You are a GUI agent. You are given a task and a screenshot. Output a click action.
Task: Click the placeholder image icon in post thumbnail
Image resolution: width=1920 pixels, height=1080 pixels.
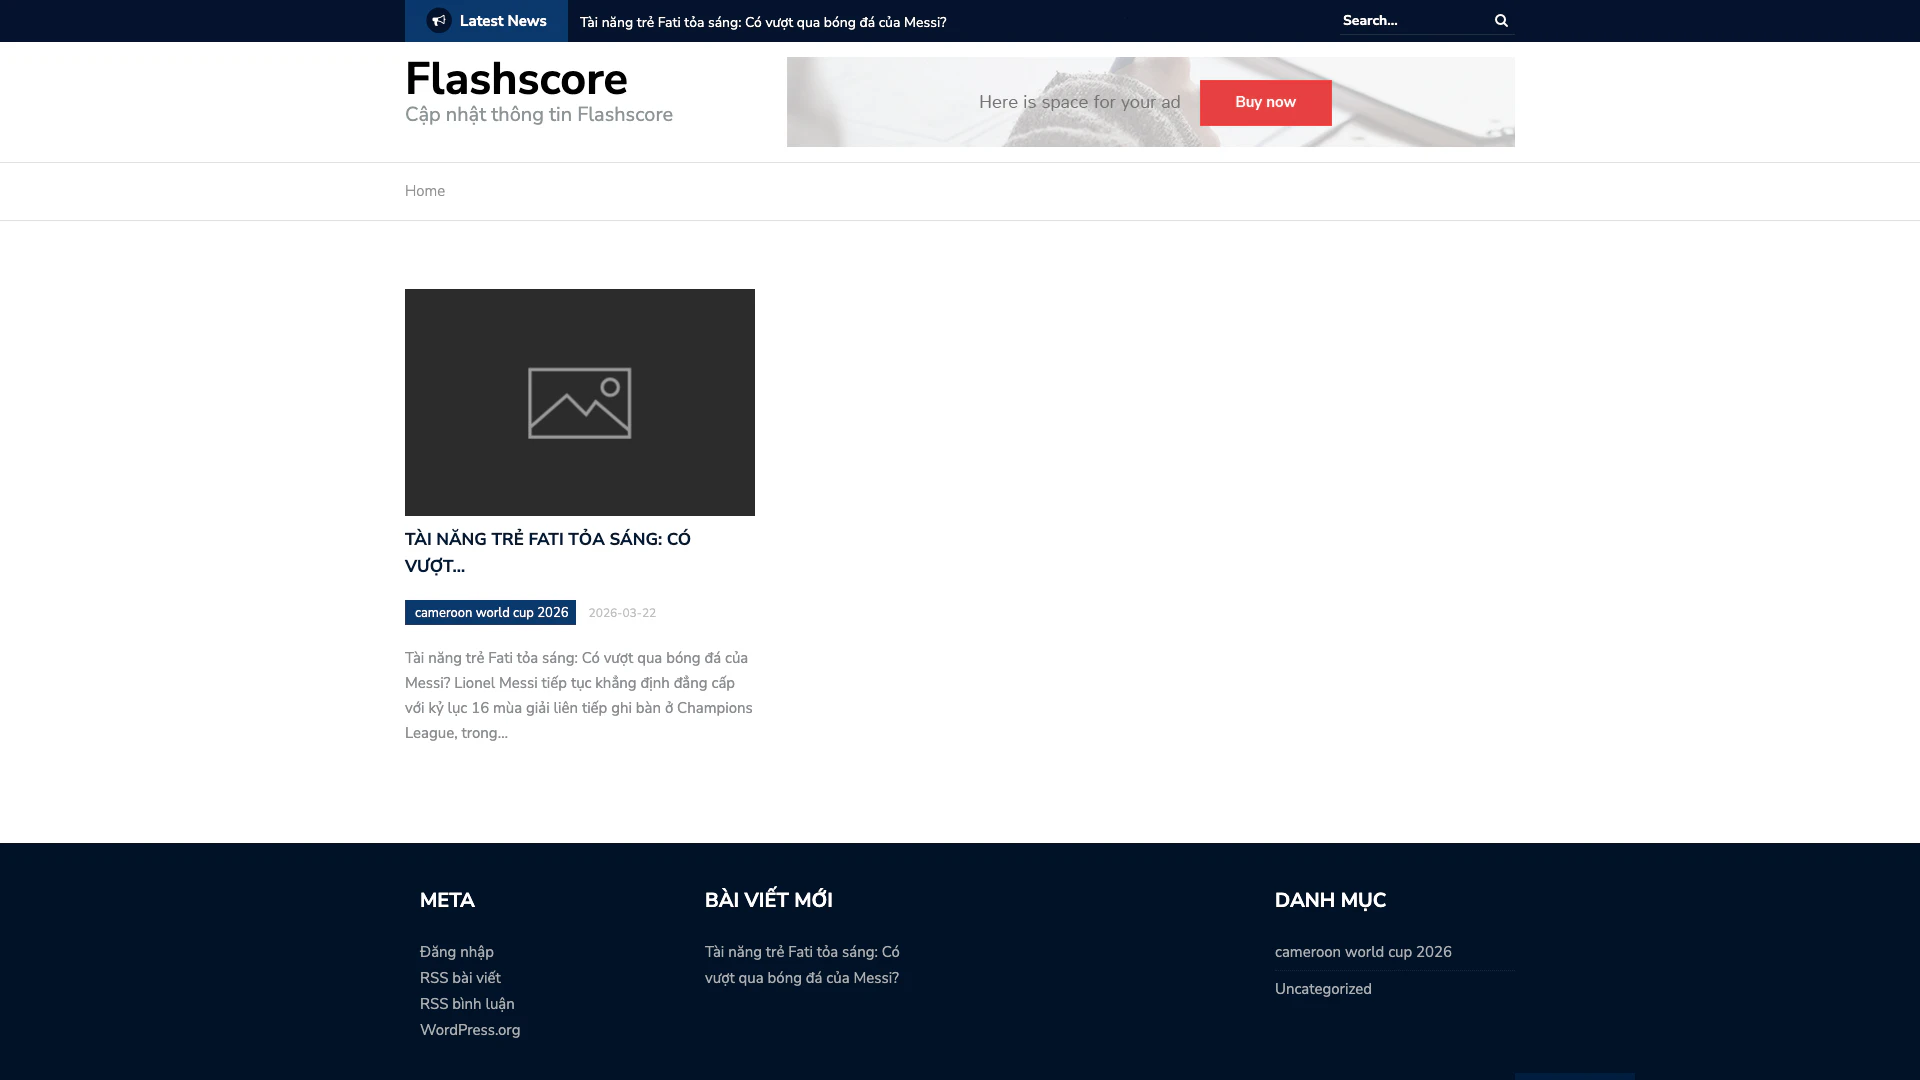[x=579, y=403]
